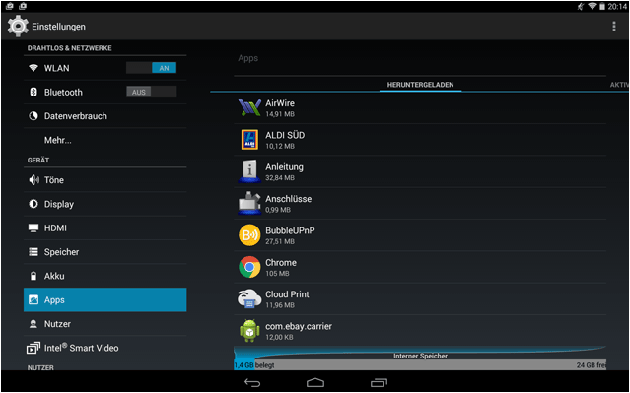
Task: Open the AirWire app icon
Action: click(x=250, y=107)
